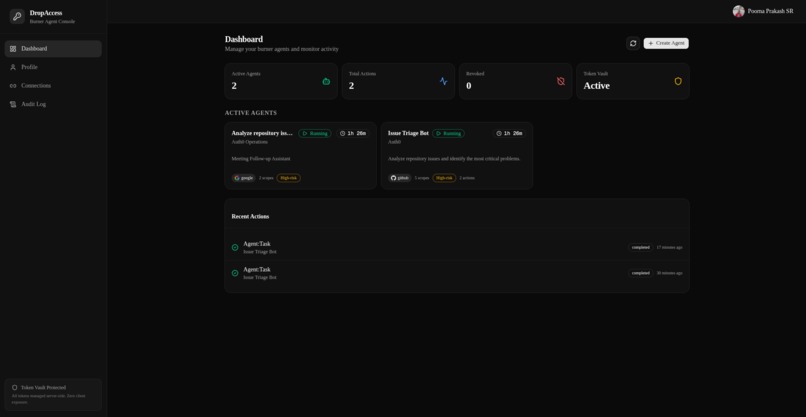Open the Profile page
806x417 pixels.
pos(53,67)
